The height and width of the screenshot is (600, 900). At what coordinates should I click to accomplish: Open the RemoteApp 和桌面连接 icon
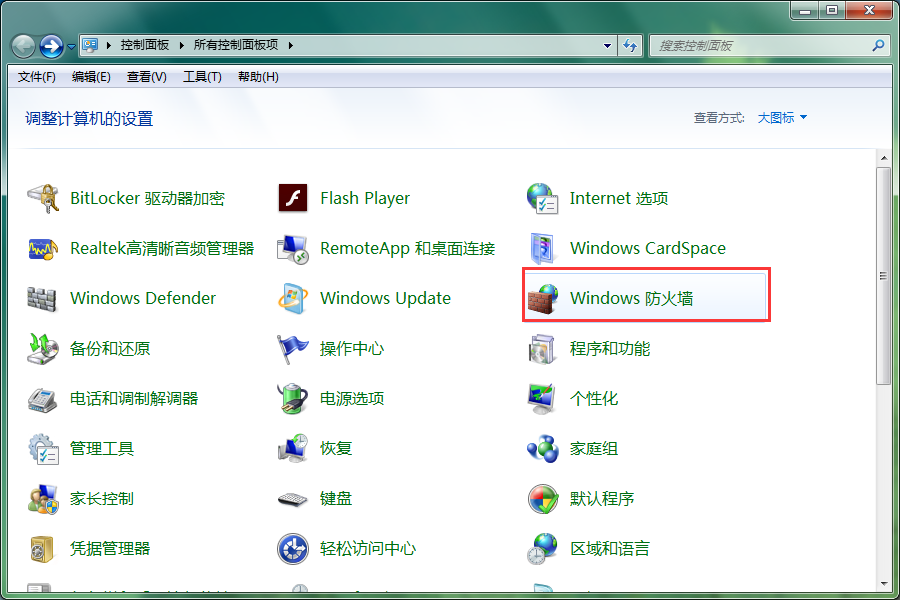click(x=293, y=249)
